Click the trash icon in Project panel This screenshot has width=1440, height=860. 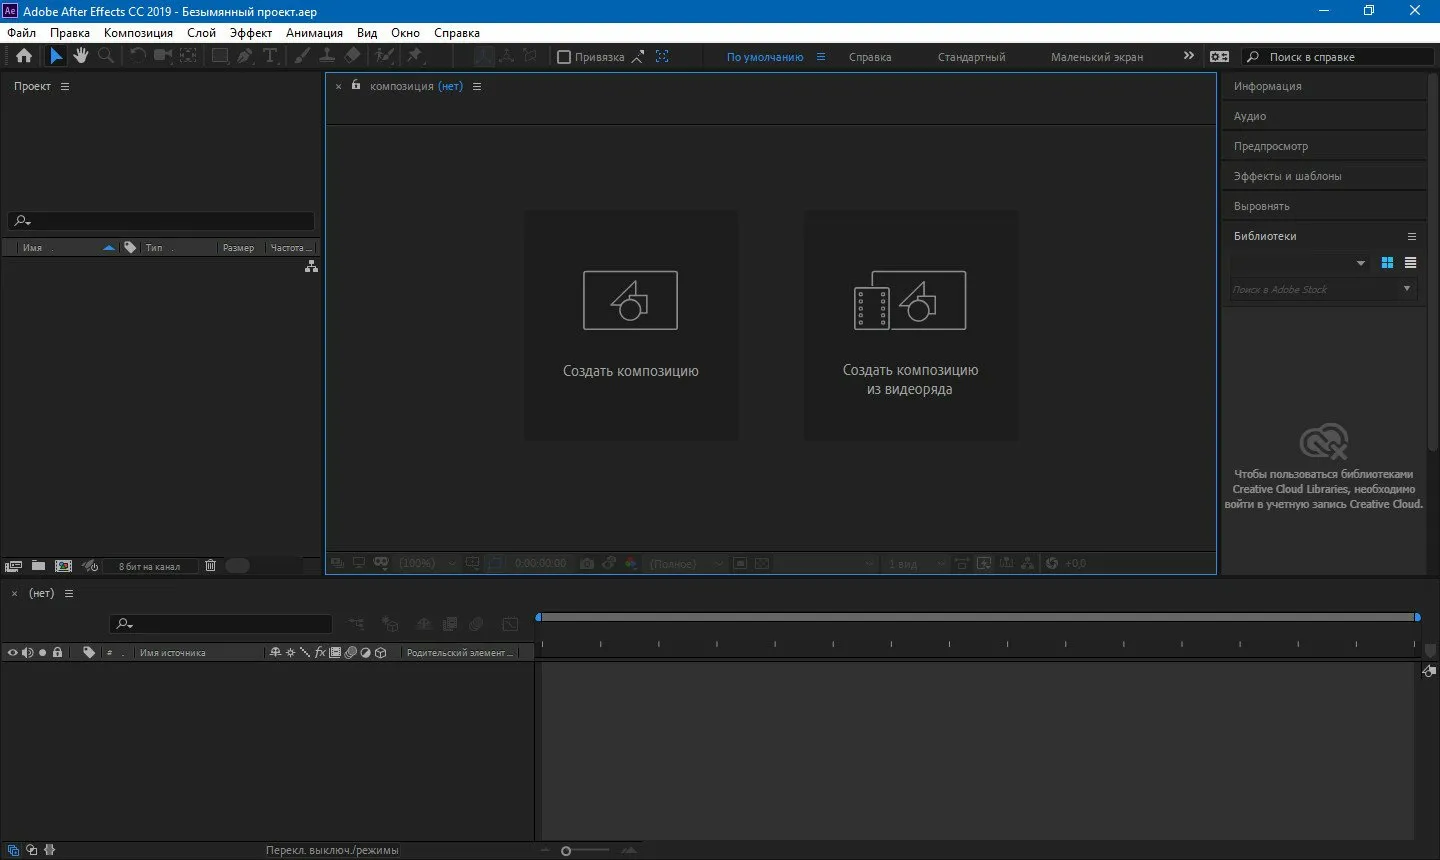210,566
